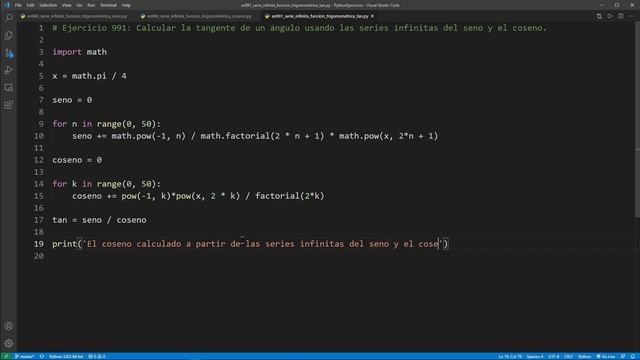
Task: Switch to the coseno.py editor tab
Action: [x=196, y=16]
